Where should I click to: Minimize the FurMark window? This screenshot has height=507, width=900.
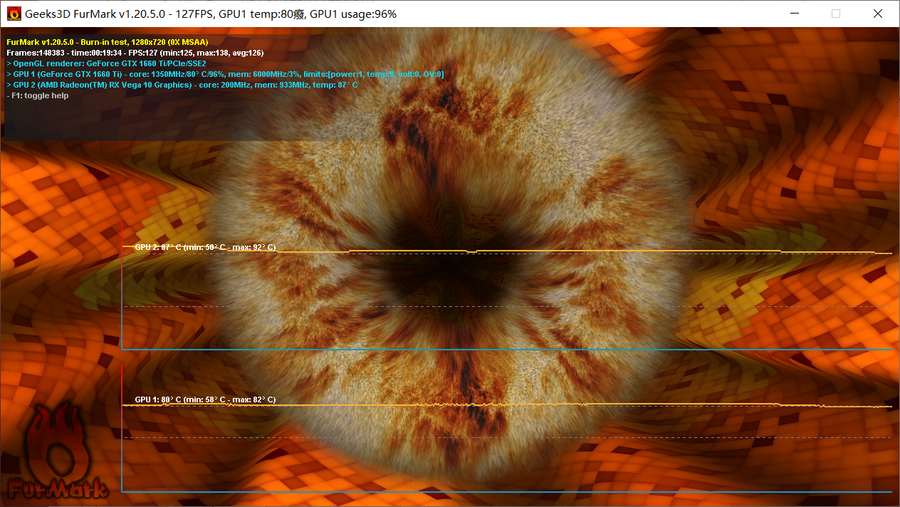point(791,14)
